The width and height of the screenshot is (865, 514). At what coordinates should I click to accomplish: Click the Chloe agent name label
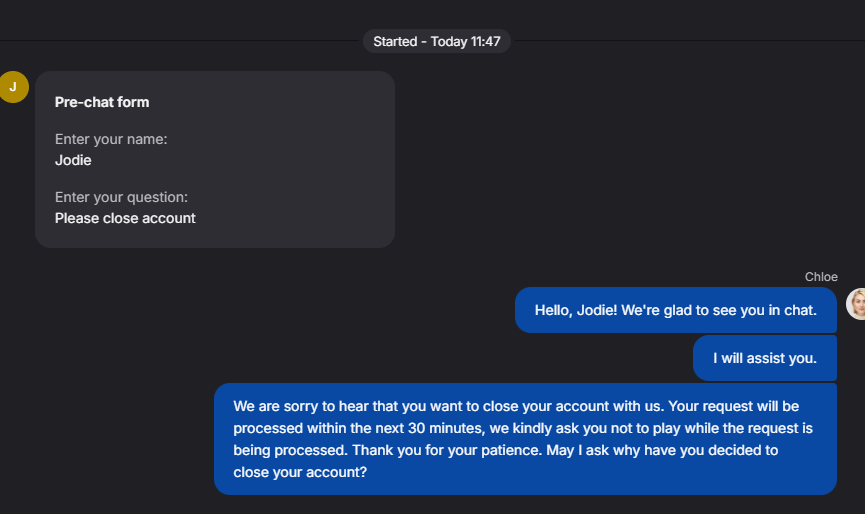tap(821, 277)
